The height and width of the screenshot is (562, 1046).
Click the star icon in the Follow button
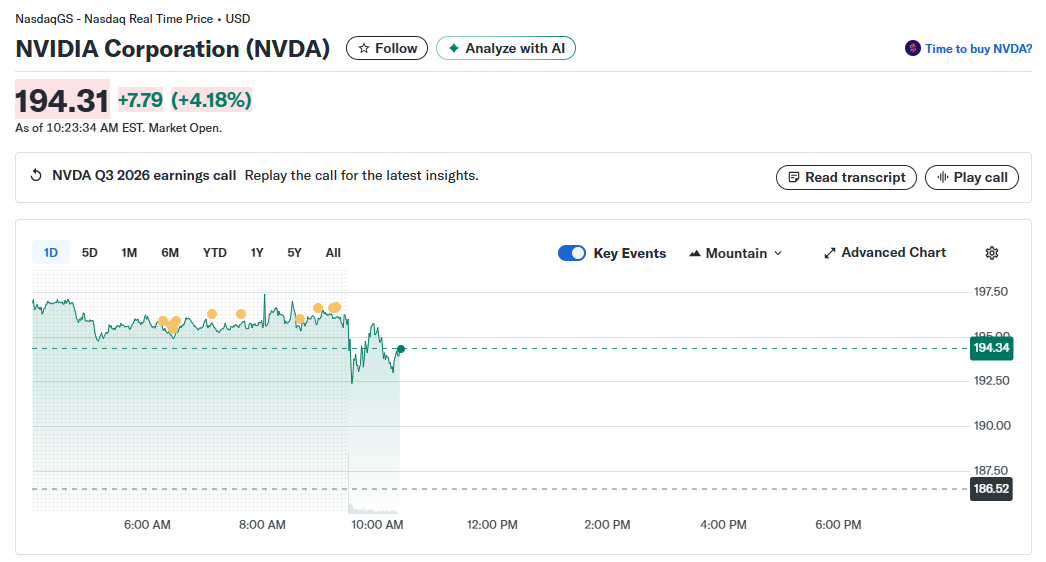[x=364, y=48]
